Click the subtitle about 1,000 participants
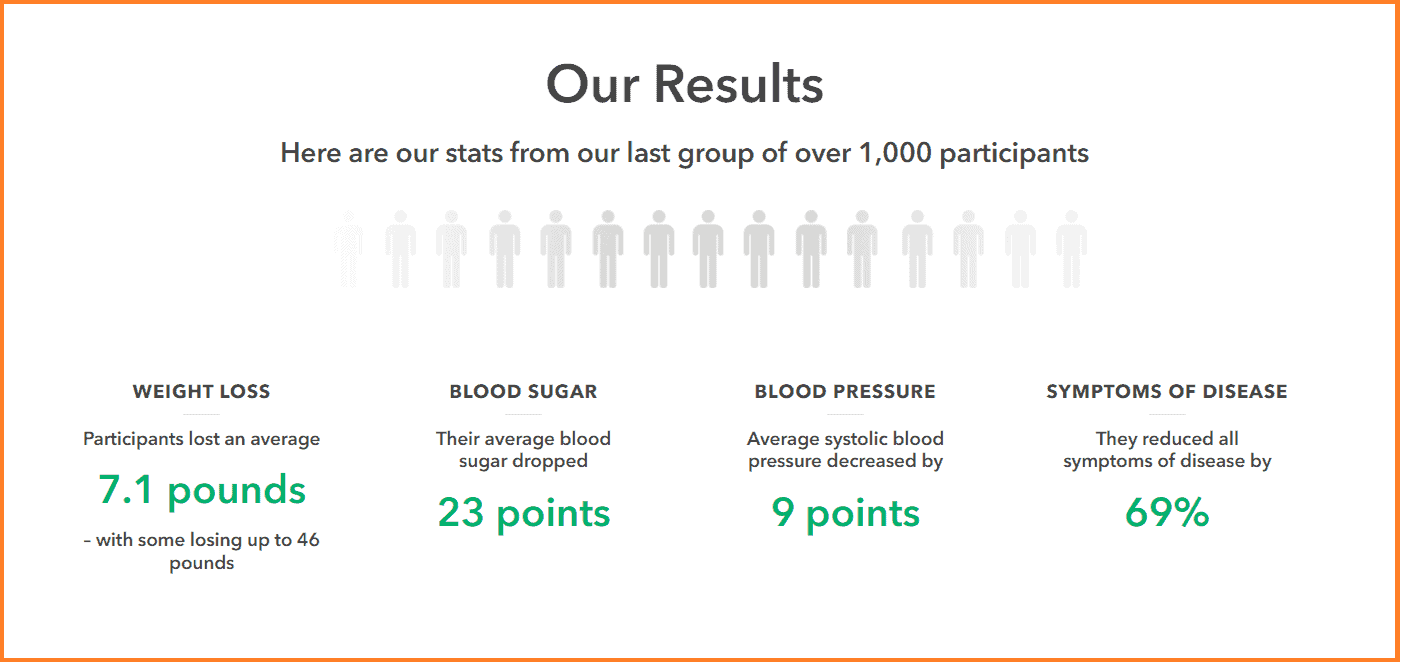 pyautogui.click(x=685, y=153)
